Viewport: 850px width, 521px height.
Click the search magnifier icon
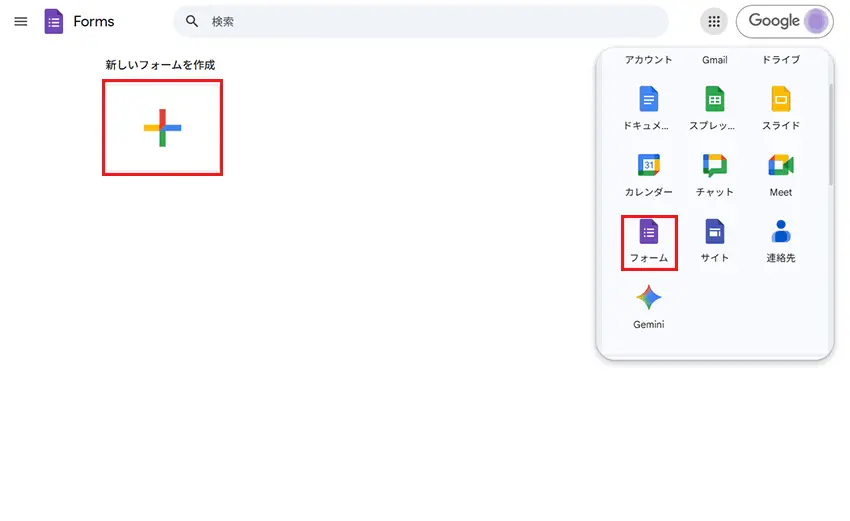click(192, 21)
